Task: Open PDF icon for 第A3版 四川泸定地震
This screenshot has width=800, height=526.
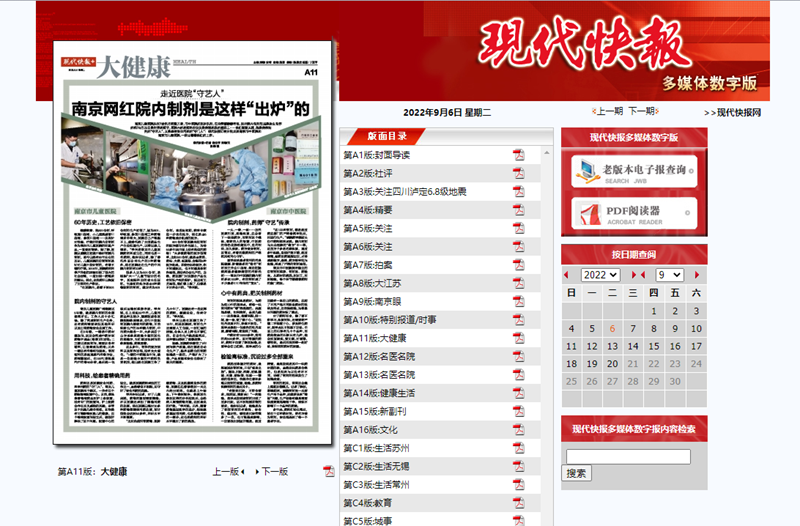Action: [x=518, y=191]
